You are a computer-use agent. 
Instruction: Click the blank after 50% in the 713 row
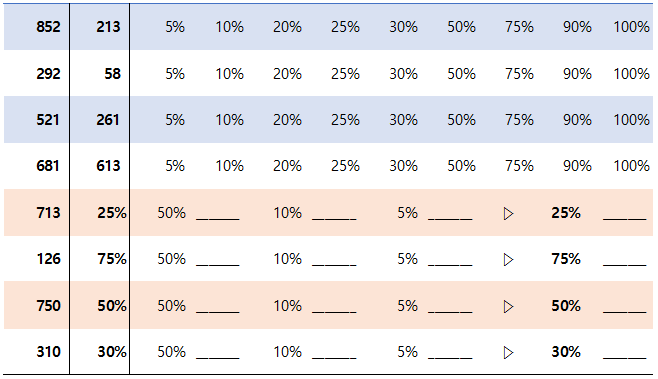click(217, 214)
